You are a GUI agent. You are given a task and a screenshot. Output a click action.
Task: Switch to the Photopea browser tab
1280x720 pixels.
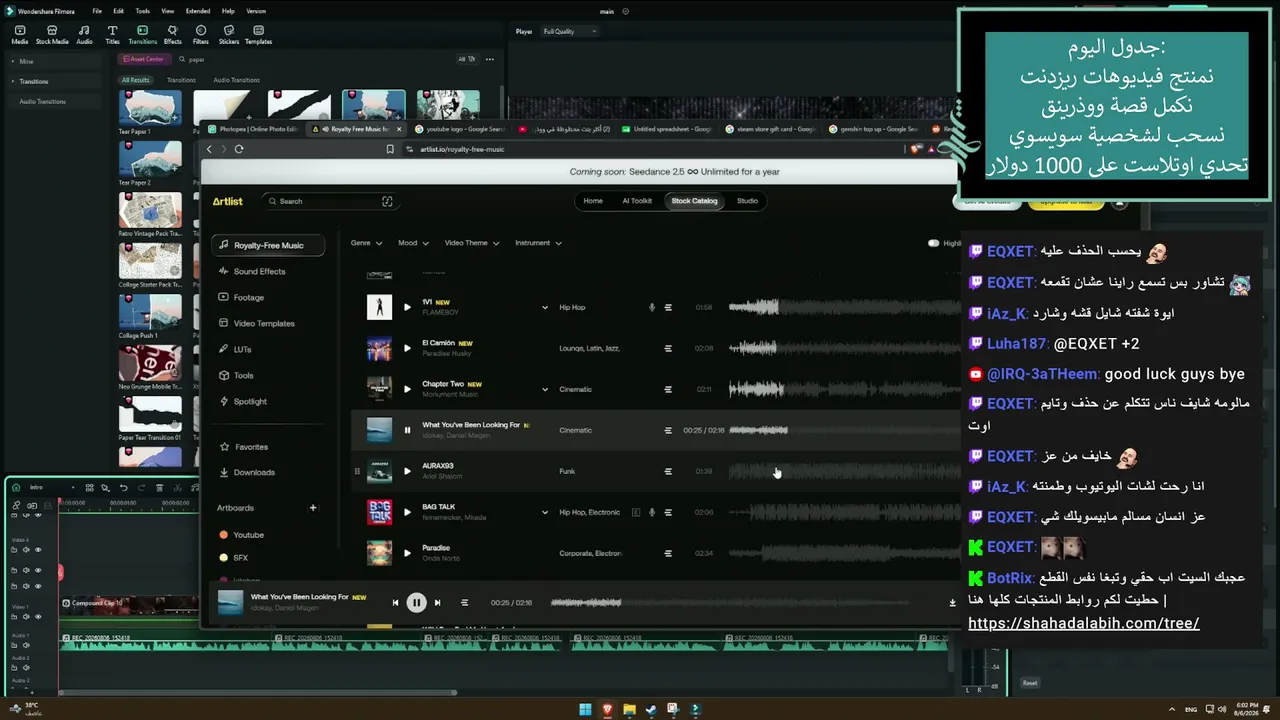[x=252, y=129]
